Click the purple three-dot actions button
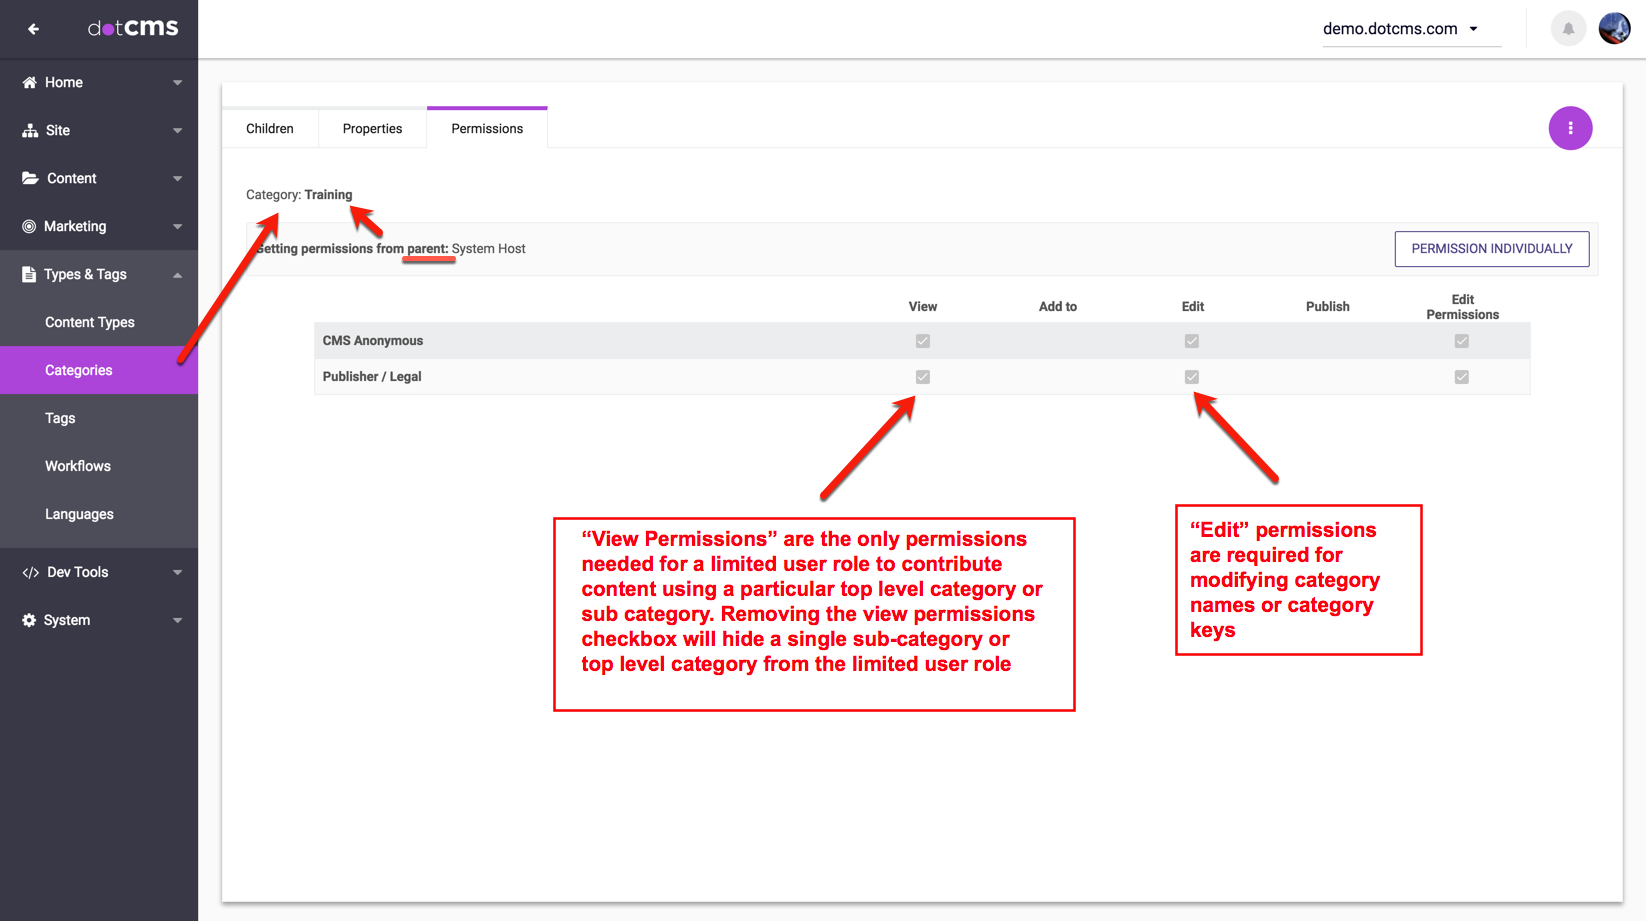Screen dimensions: 1646x921 tap(1570, 128)
